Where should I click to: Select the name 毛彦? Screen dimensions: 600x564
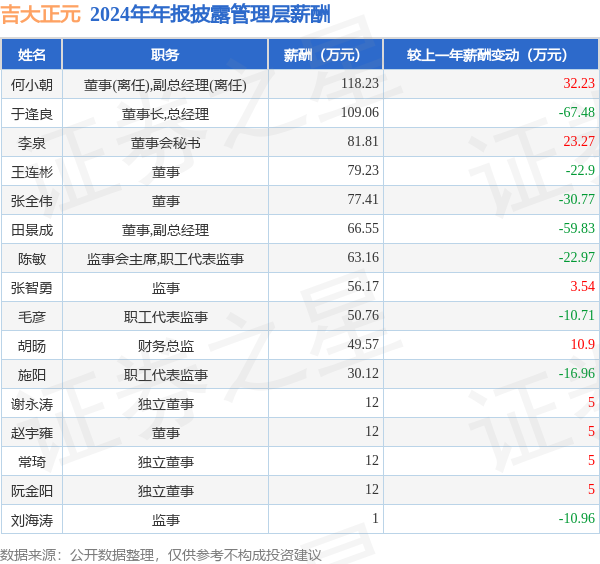[x=32, y=317]
